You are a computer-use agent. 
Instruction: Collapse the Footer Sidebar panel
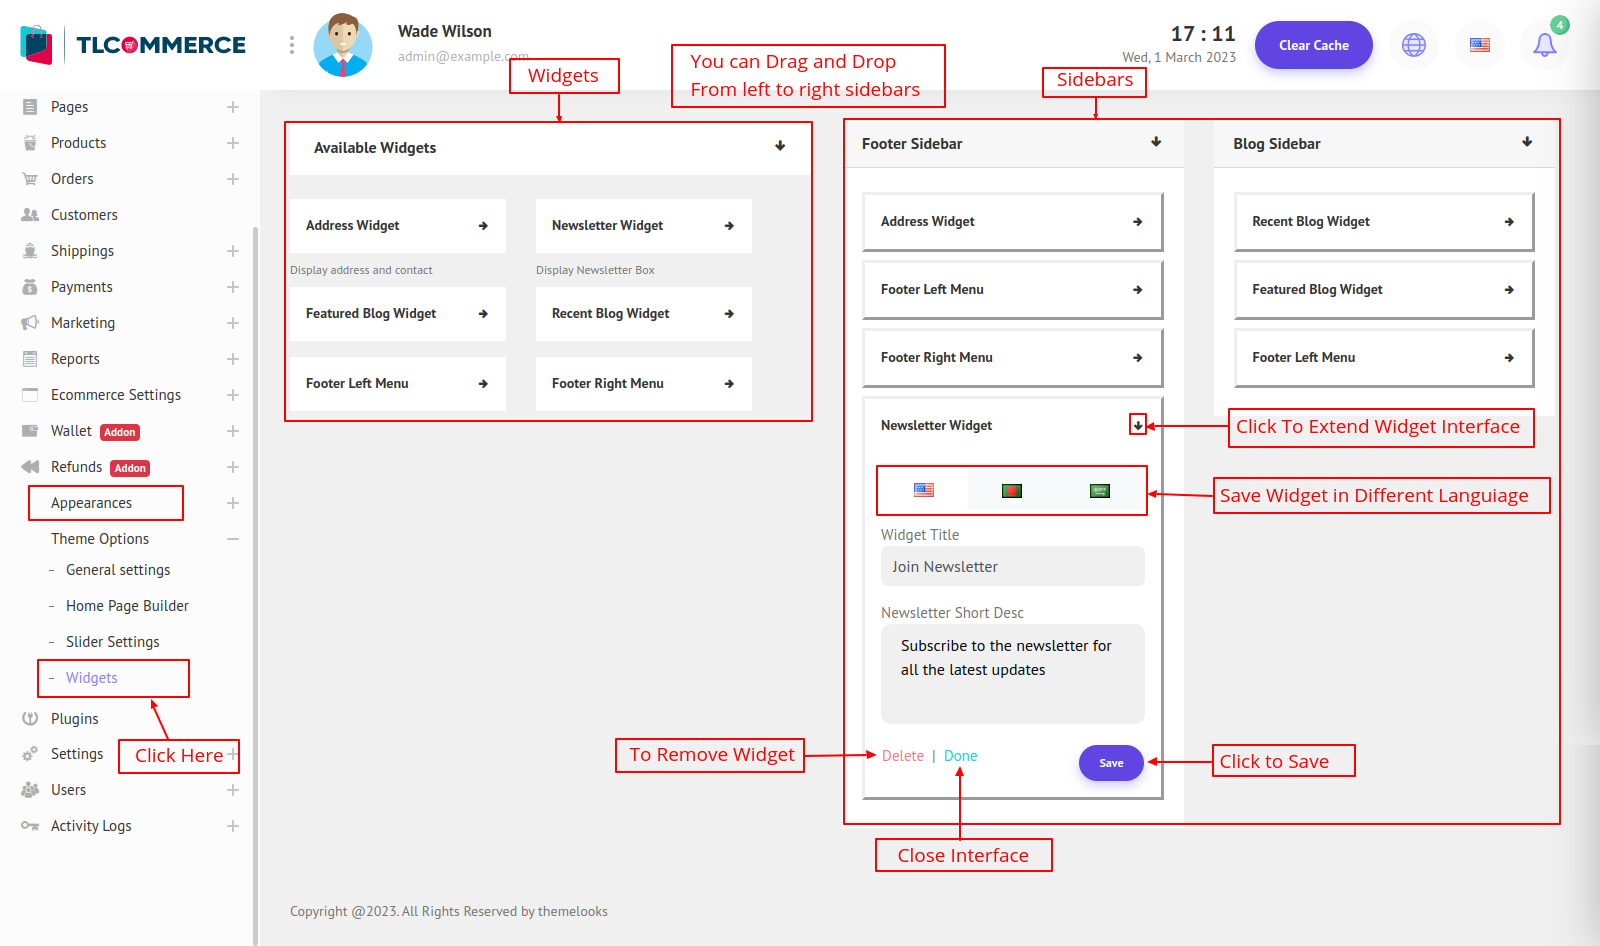1156,142
